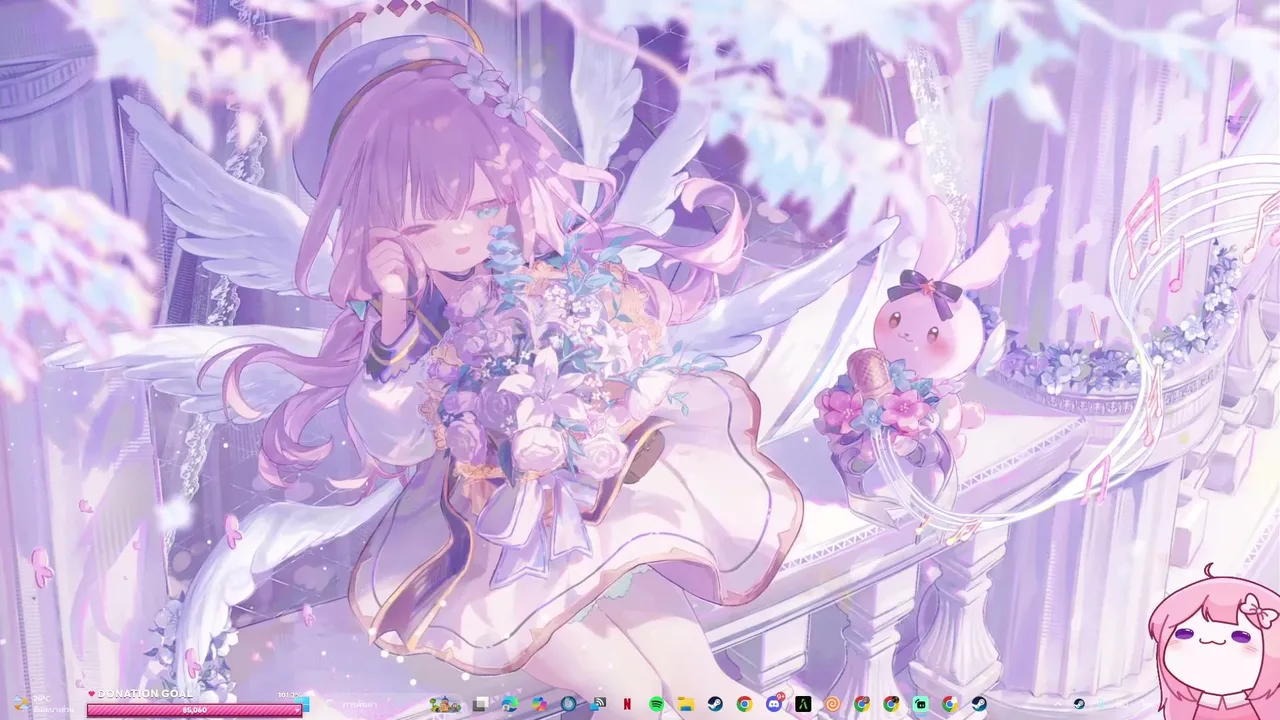Open the search highlight village icon

[445, 704]
